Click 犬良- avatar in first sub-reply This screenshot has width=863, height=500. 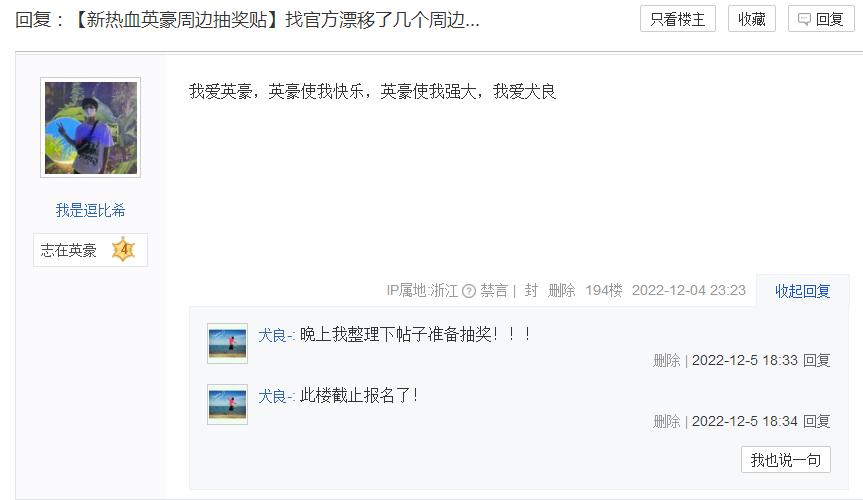(x=227, y=344)
